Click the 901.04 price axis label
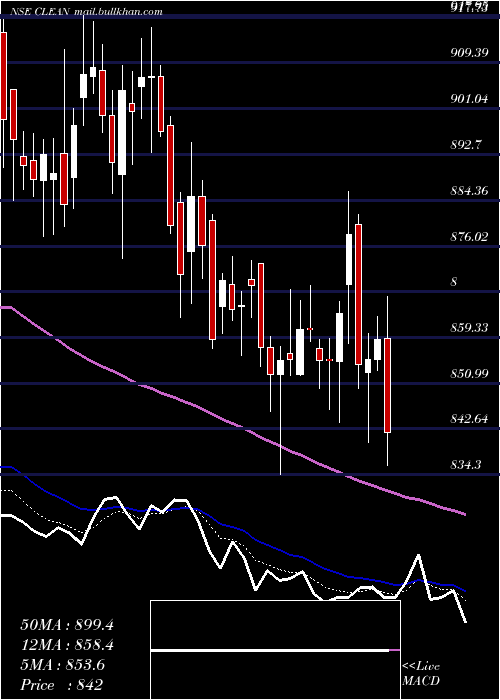 coord(469,99)
